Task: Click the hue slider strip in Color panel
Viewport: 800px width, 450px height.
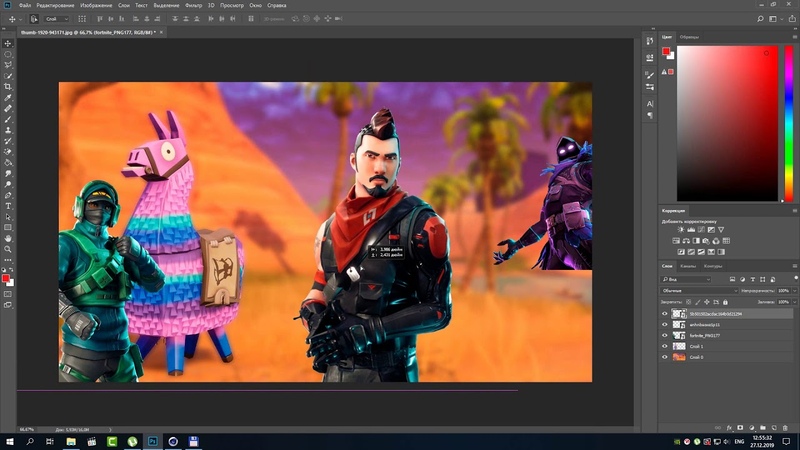Action: [x=789, y=123]
